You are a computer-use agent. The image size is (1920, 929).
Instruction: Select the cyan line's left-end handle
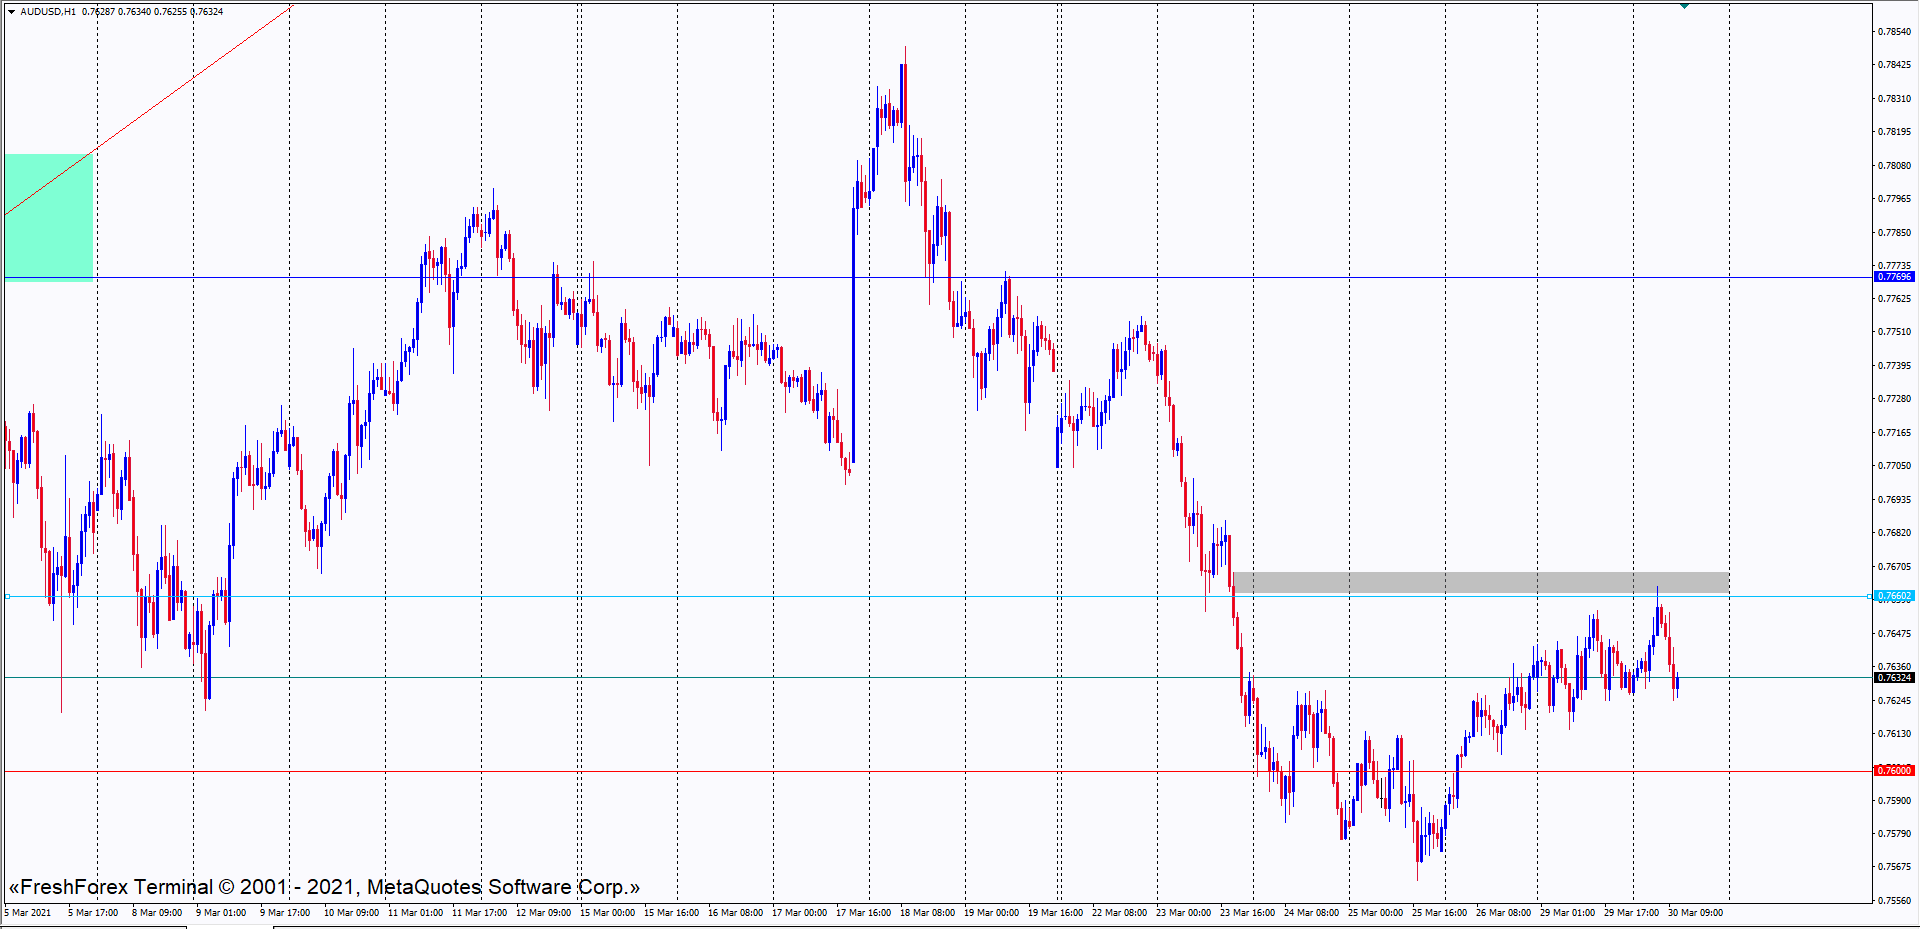[8, 597]
